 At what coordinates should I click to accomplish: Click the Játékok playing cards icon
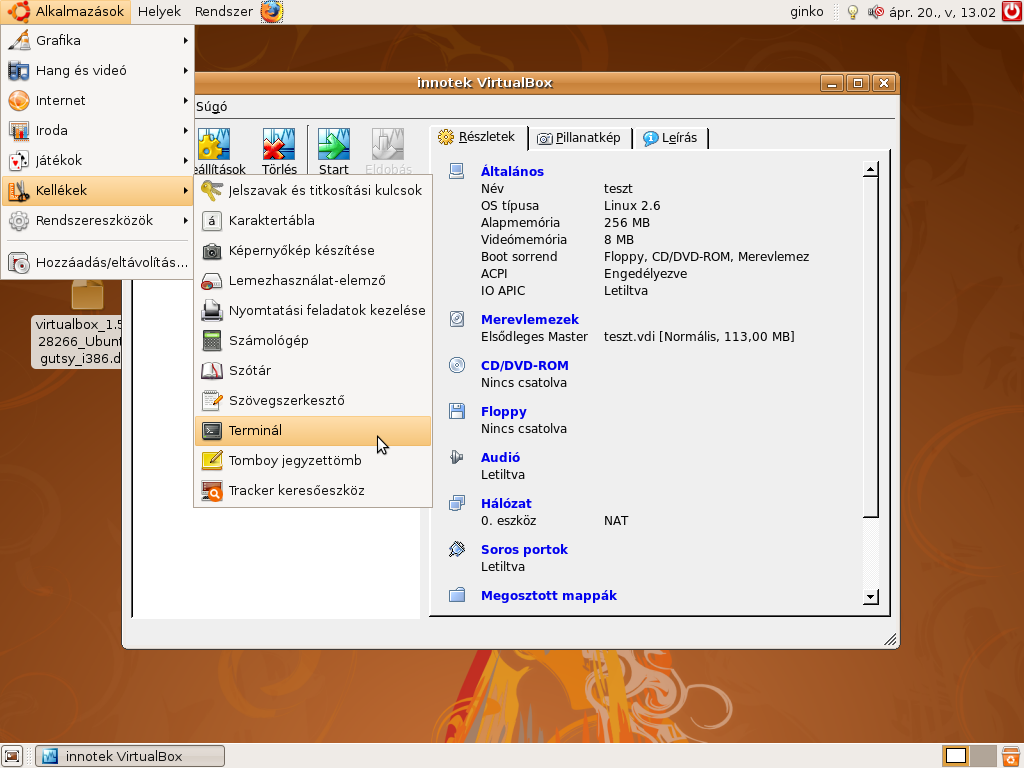[19, 161]
